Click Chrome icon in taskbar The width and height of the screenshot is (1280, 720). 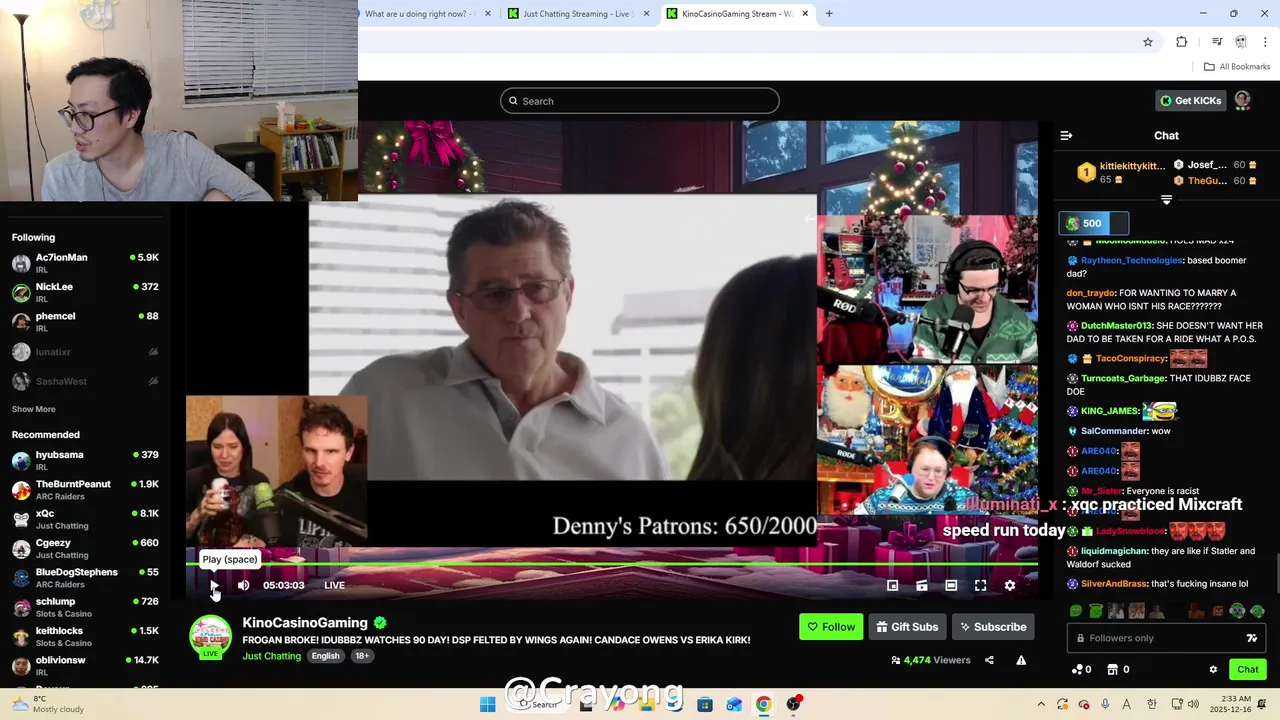coord(763,704)
